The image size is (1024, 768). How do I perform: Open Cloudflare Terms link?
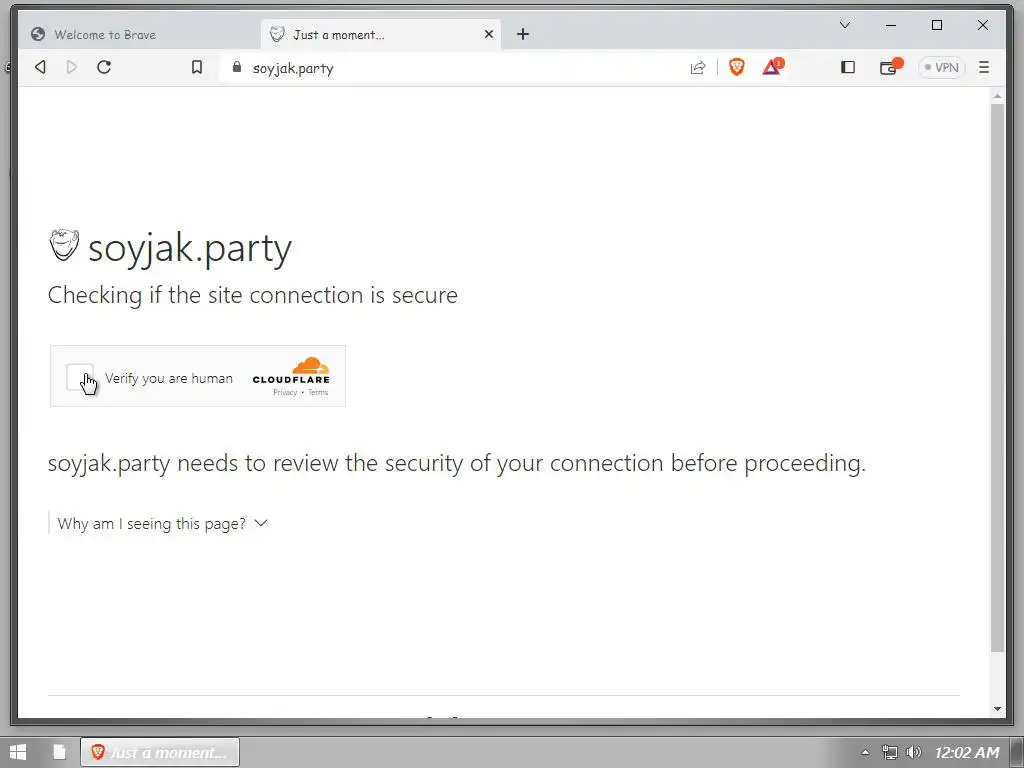click(x=318, y=392)
